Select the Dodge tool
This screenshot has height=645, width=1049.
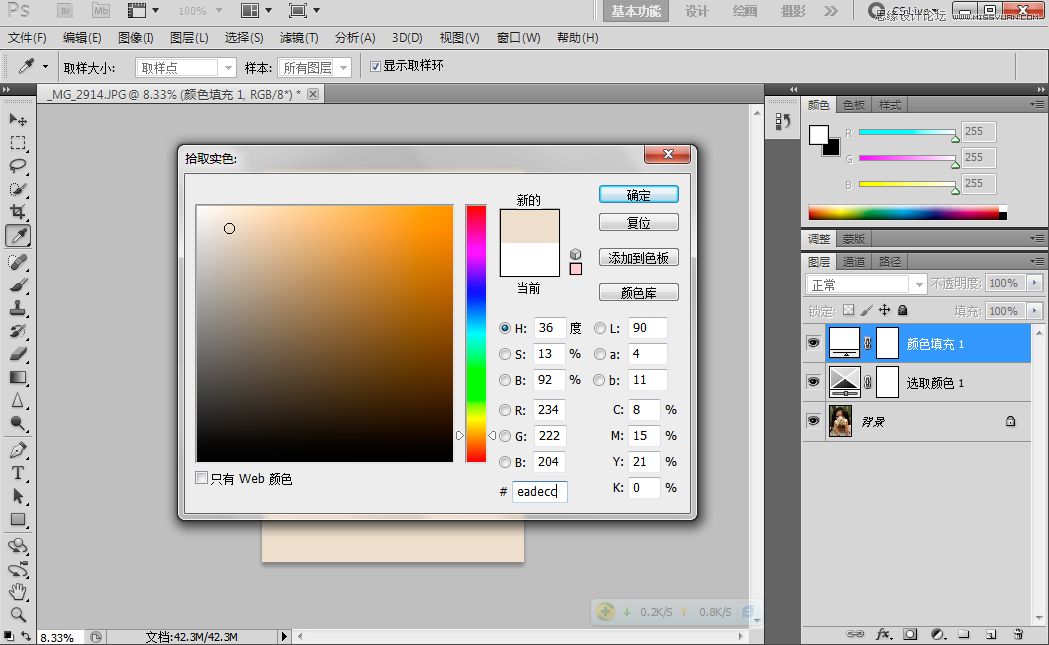coord(18,424)
